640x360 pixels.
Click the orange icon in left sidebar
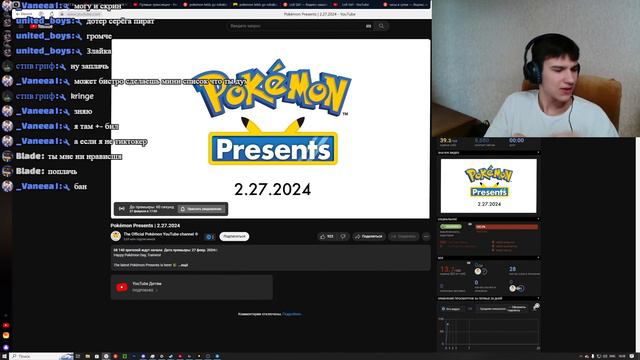pos(6,335)
